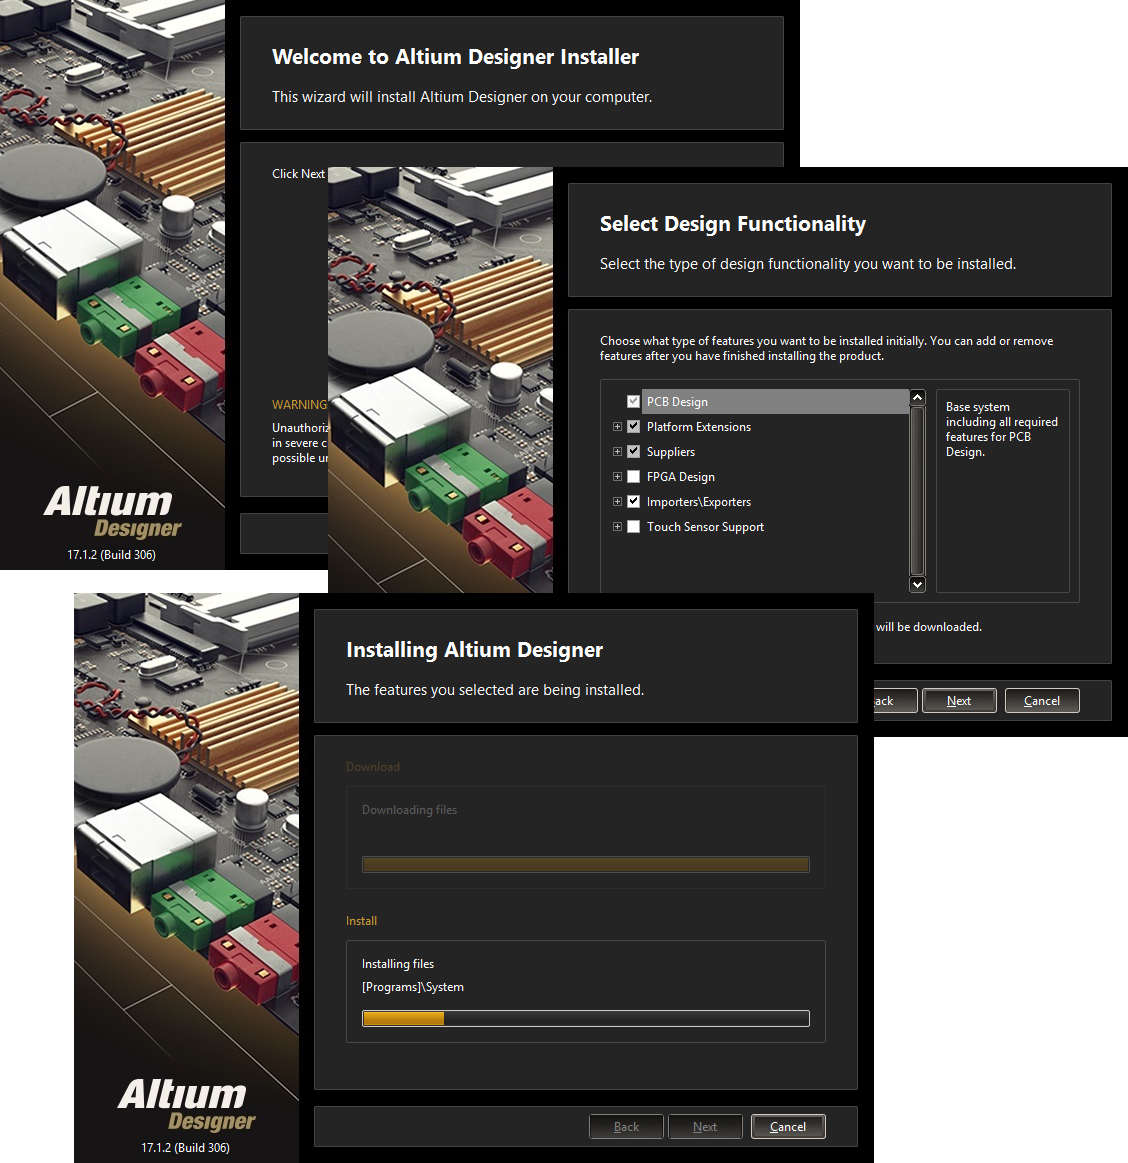
Task: Uncheck the Importers\Exporters checkbox
Action: tap(633, 502)
